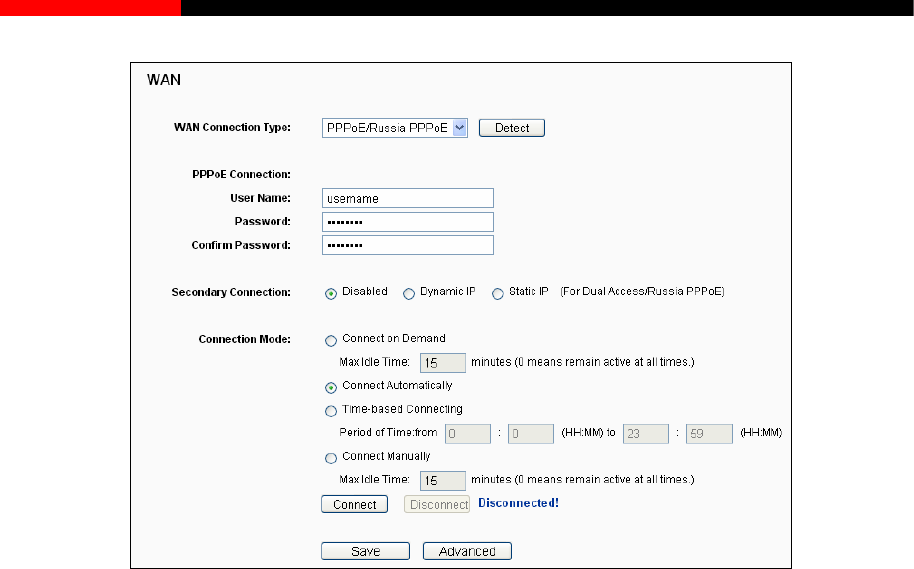914x569 pixels.
Task: Click the User Name input field
Action: 407,198
